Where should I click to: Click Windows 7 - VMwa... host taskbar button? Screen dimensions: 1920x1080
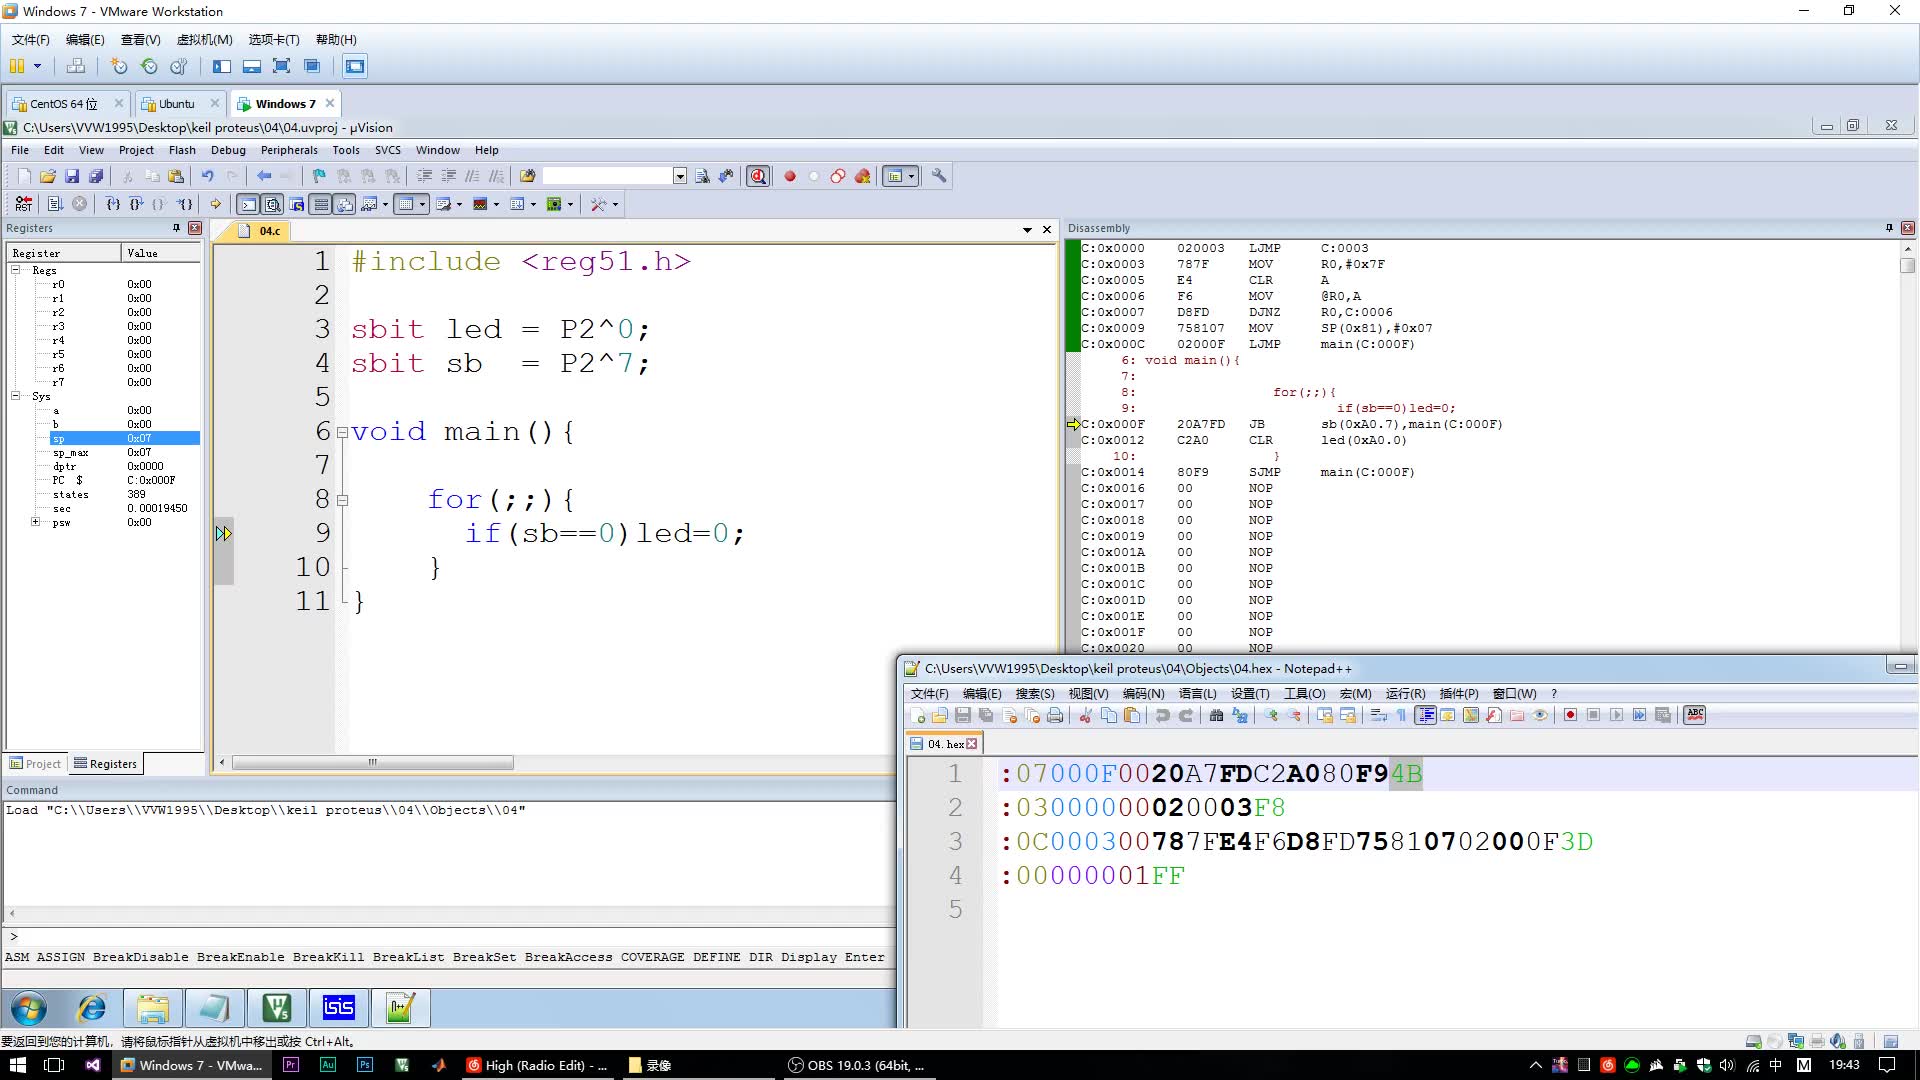pos(191,1065)
